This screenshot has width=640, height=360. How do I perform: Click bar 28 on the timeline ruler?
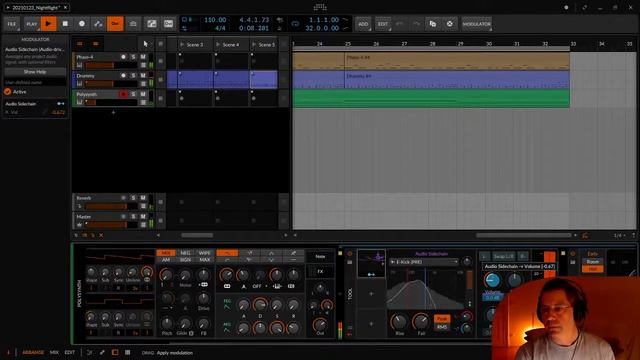[x=432, y=44]
